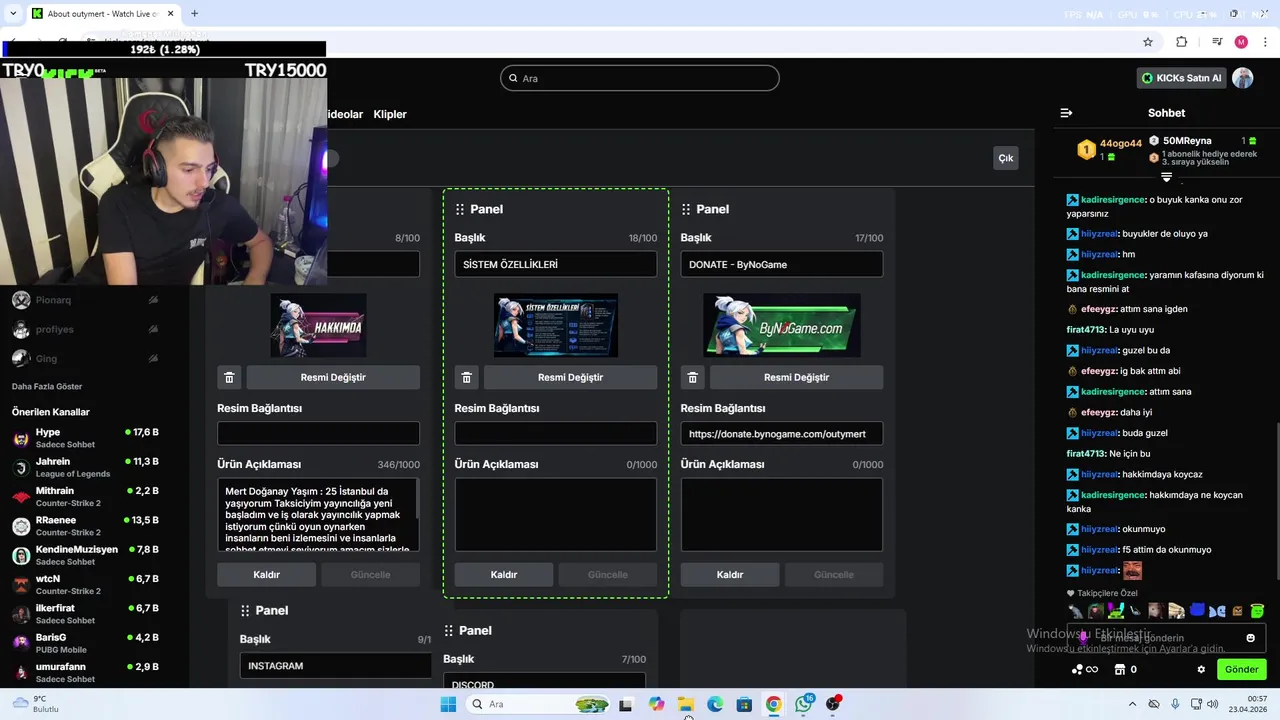Click drag handle of DONATE panel
The width and height of the screenshot is (1280, 720).
click(686, 209)
